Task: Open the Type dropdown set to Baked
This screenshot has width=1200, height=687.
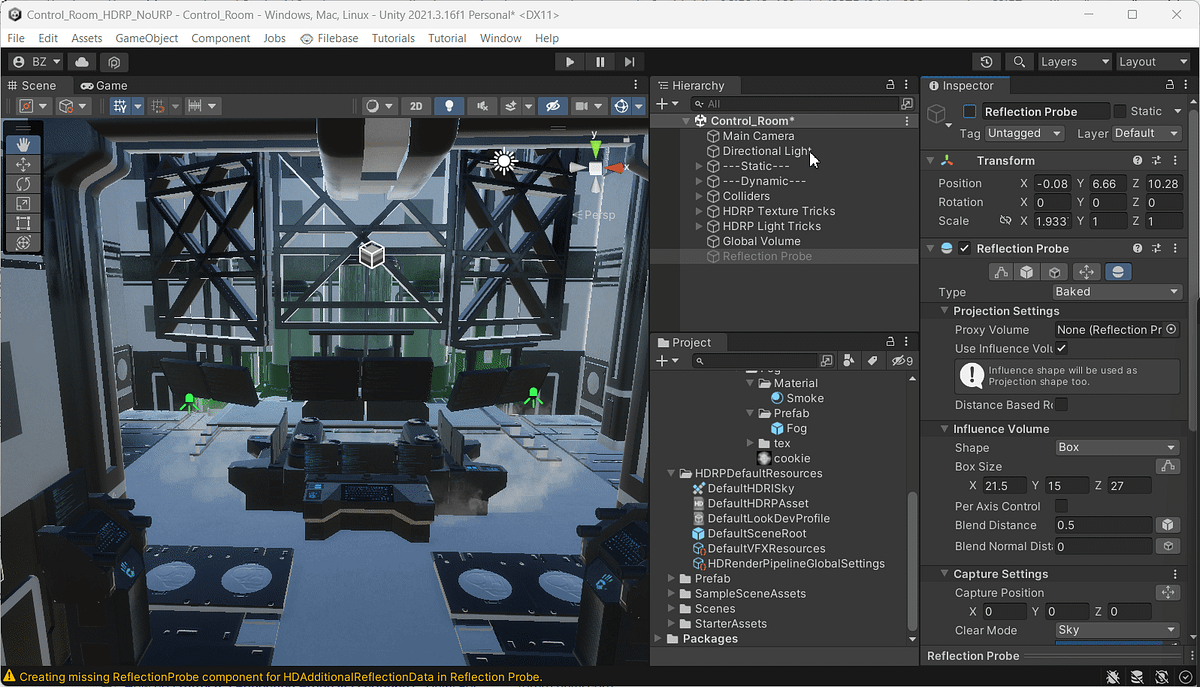Action: pos(1117,291)
